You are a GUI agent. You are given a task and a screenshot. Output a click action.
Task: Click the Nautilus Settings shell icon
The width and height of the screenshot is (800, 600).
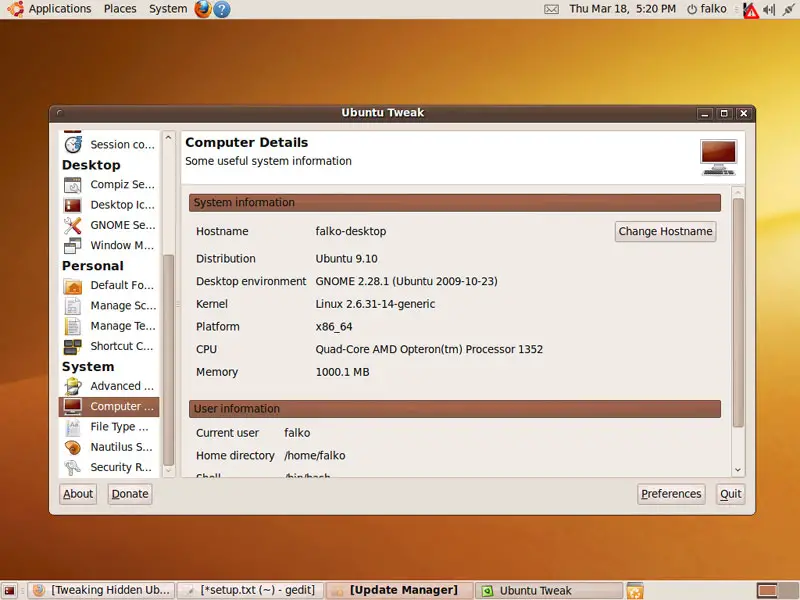[x=73, y=447]
